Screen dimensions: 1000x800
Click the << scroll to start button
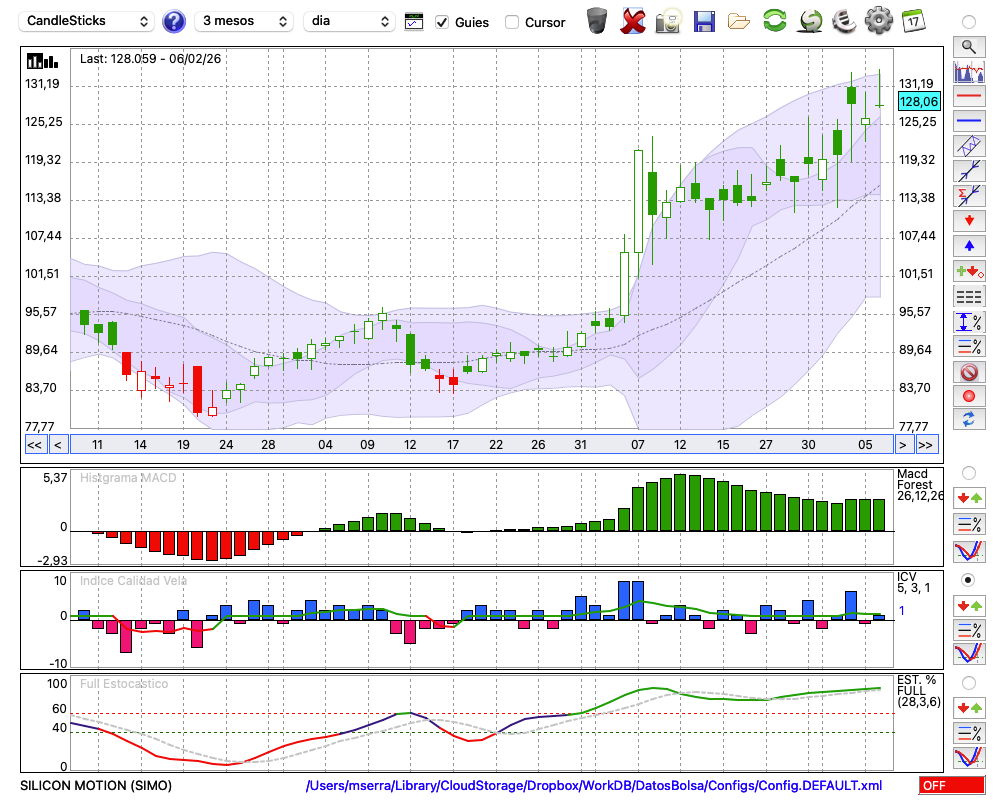[x=34, y=445]
